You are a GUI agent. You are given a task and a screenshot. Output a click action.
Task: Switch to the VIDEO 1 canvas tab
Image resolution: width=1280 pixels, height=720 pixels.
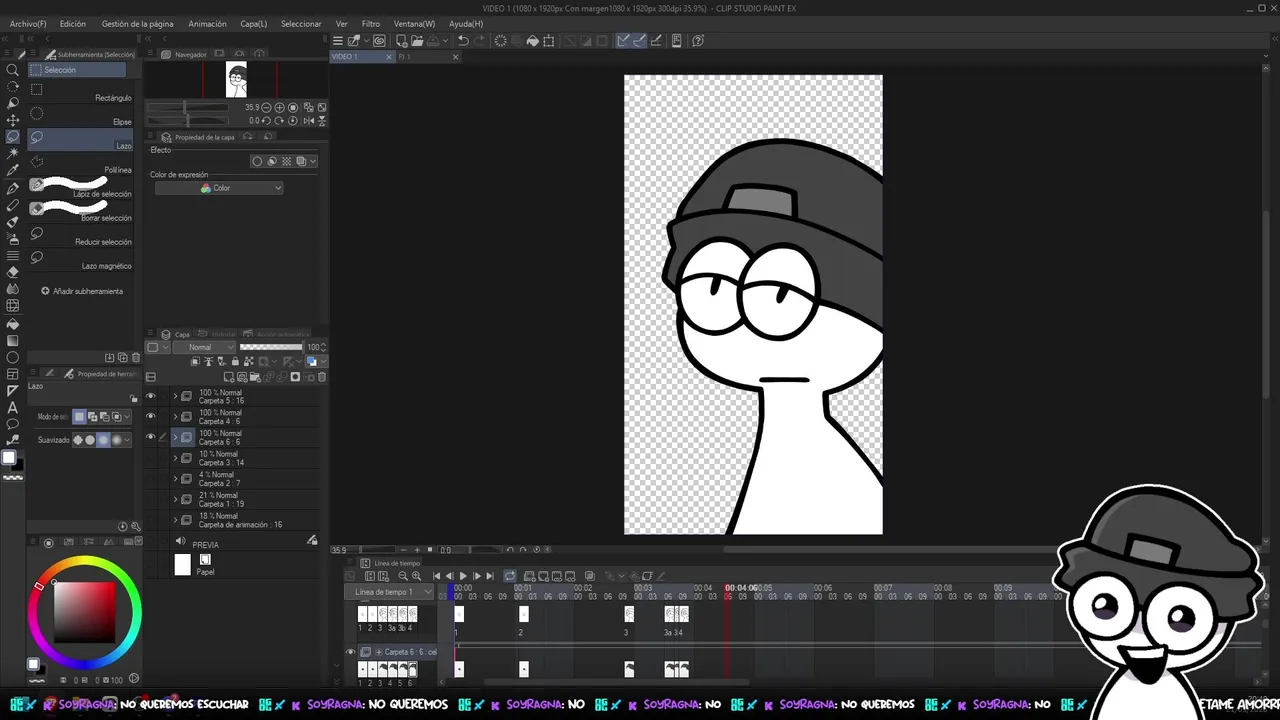coord(360,57)
